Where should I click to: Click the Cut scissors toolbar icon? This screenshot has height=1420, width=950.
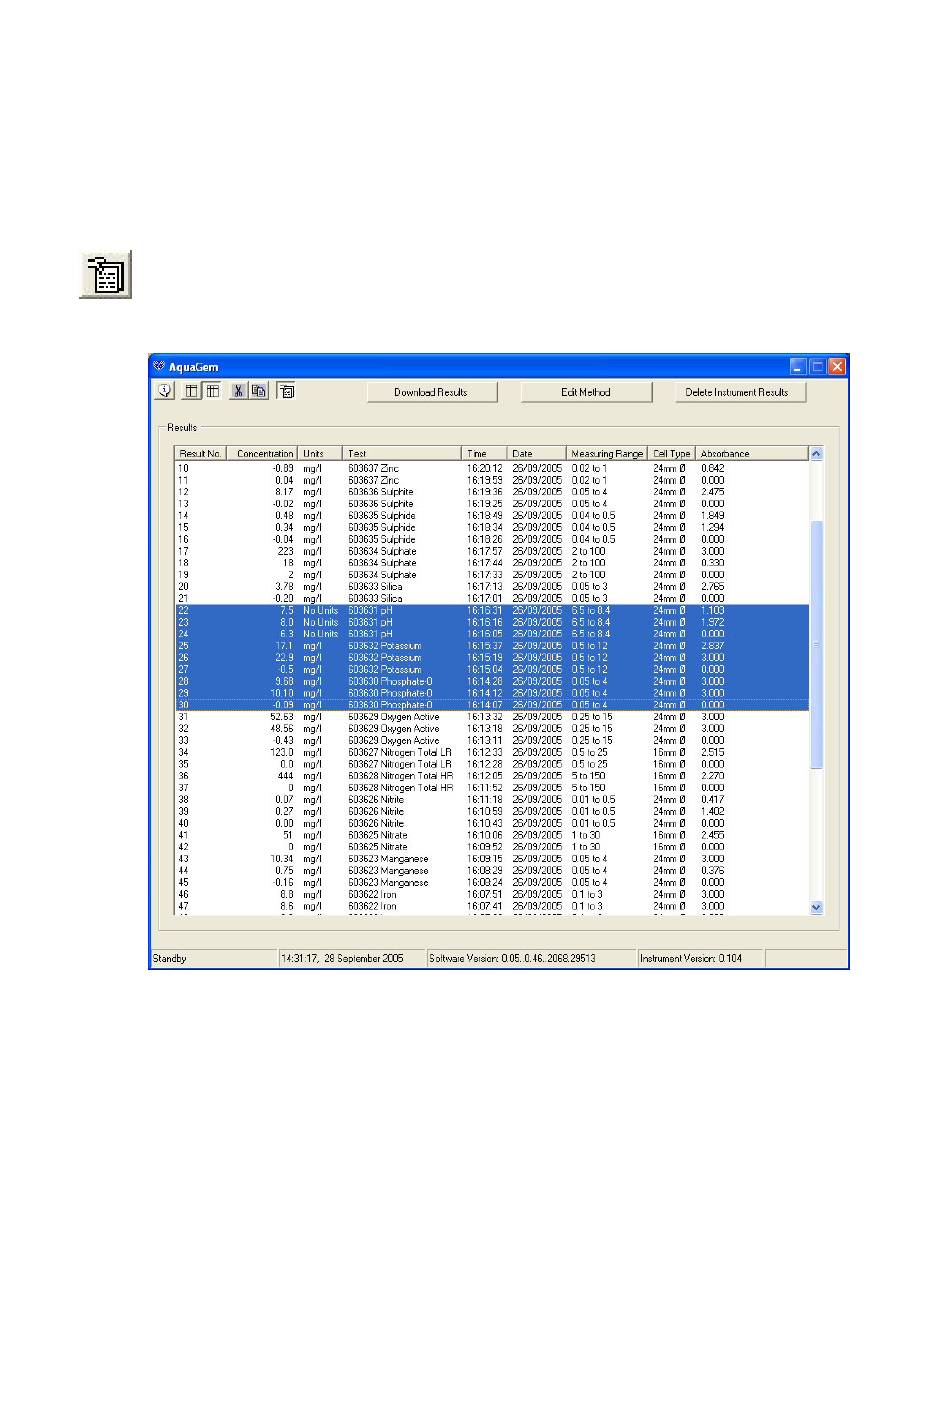pos(239,391)
